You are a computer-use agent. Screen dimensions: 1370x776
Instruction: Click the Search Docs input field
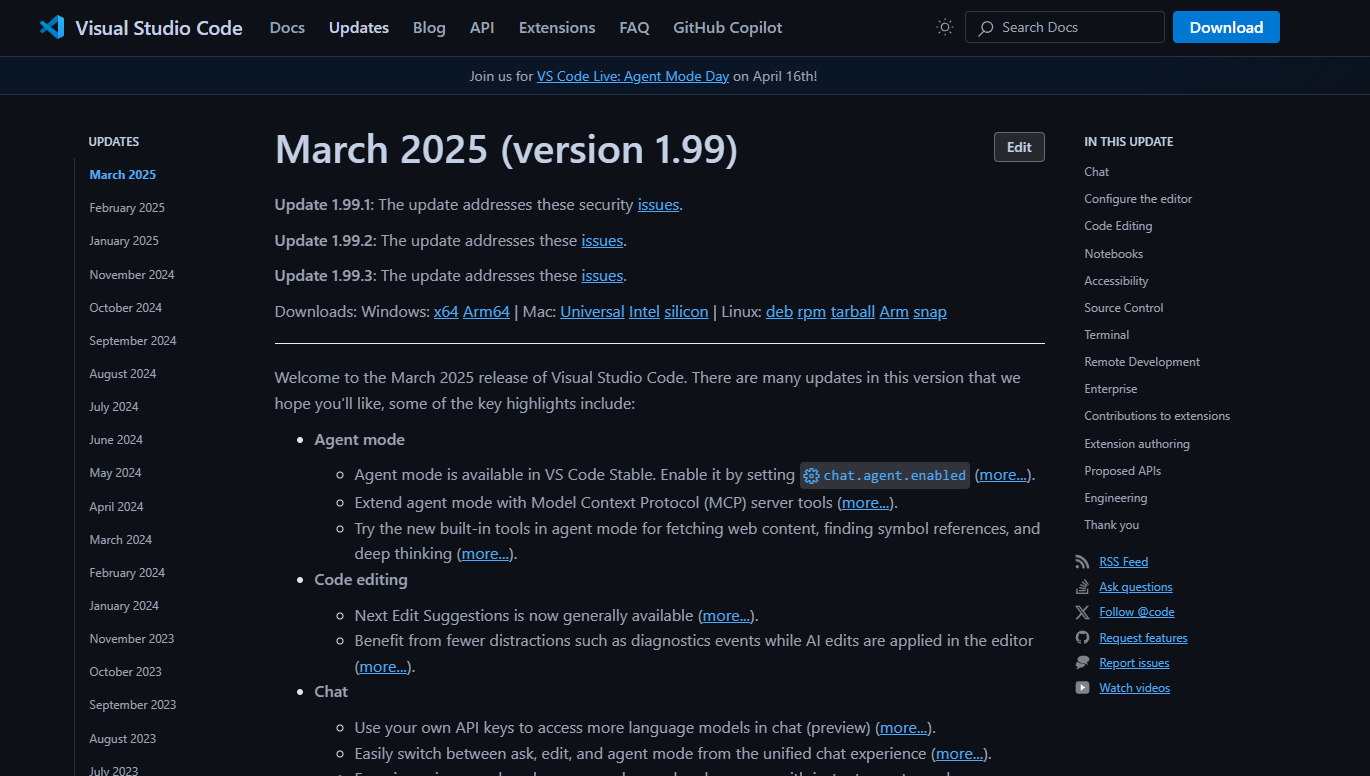(x=1065, y=27)
